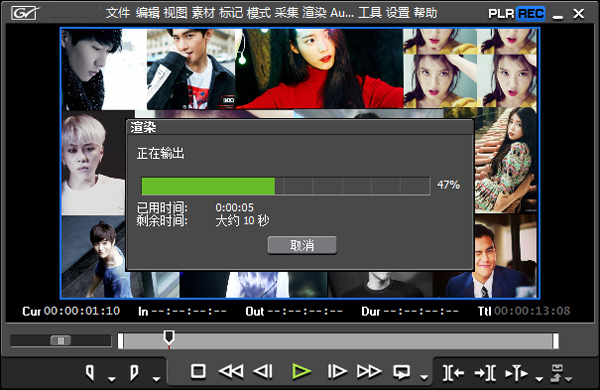Image resolution: width=600 pixels, height=390 pixels.
Task: Open the 渲染 menu
Action: tap(314, 13)
